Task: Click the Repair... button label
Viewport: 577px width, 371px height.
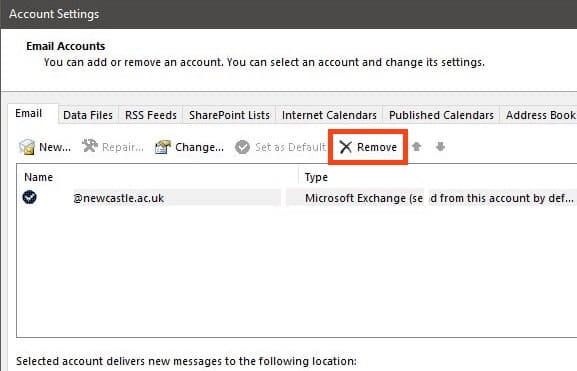Action: [123, 147]
